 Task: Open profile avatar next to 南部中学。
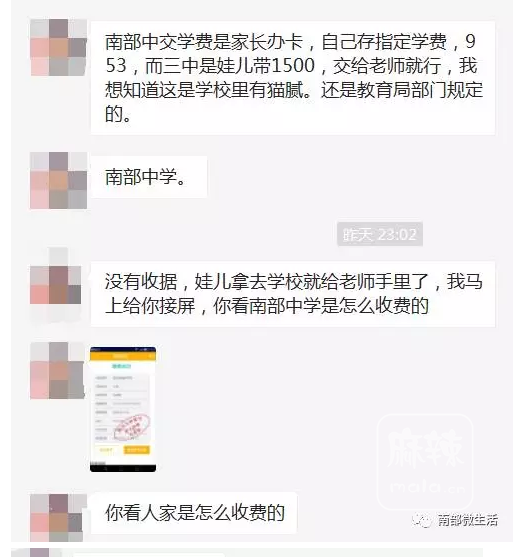(59, 180)
